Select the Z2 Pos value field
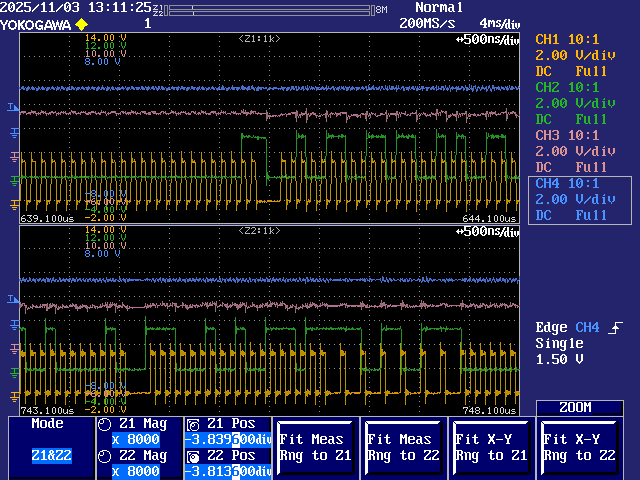This screenshot has width=640, height=480. 228,471
